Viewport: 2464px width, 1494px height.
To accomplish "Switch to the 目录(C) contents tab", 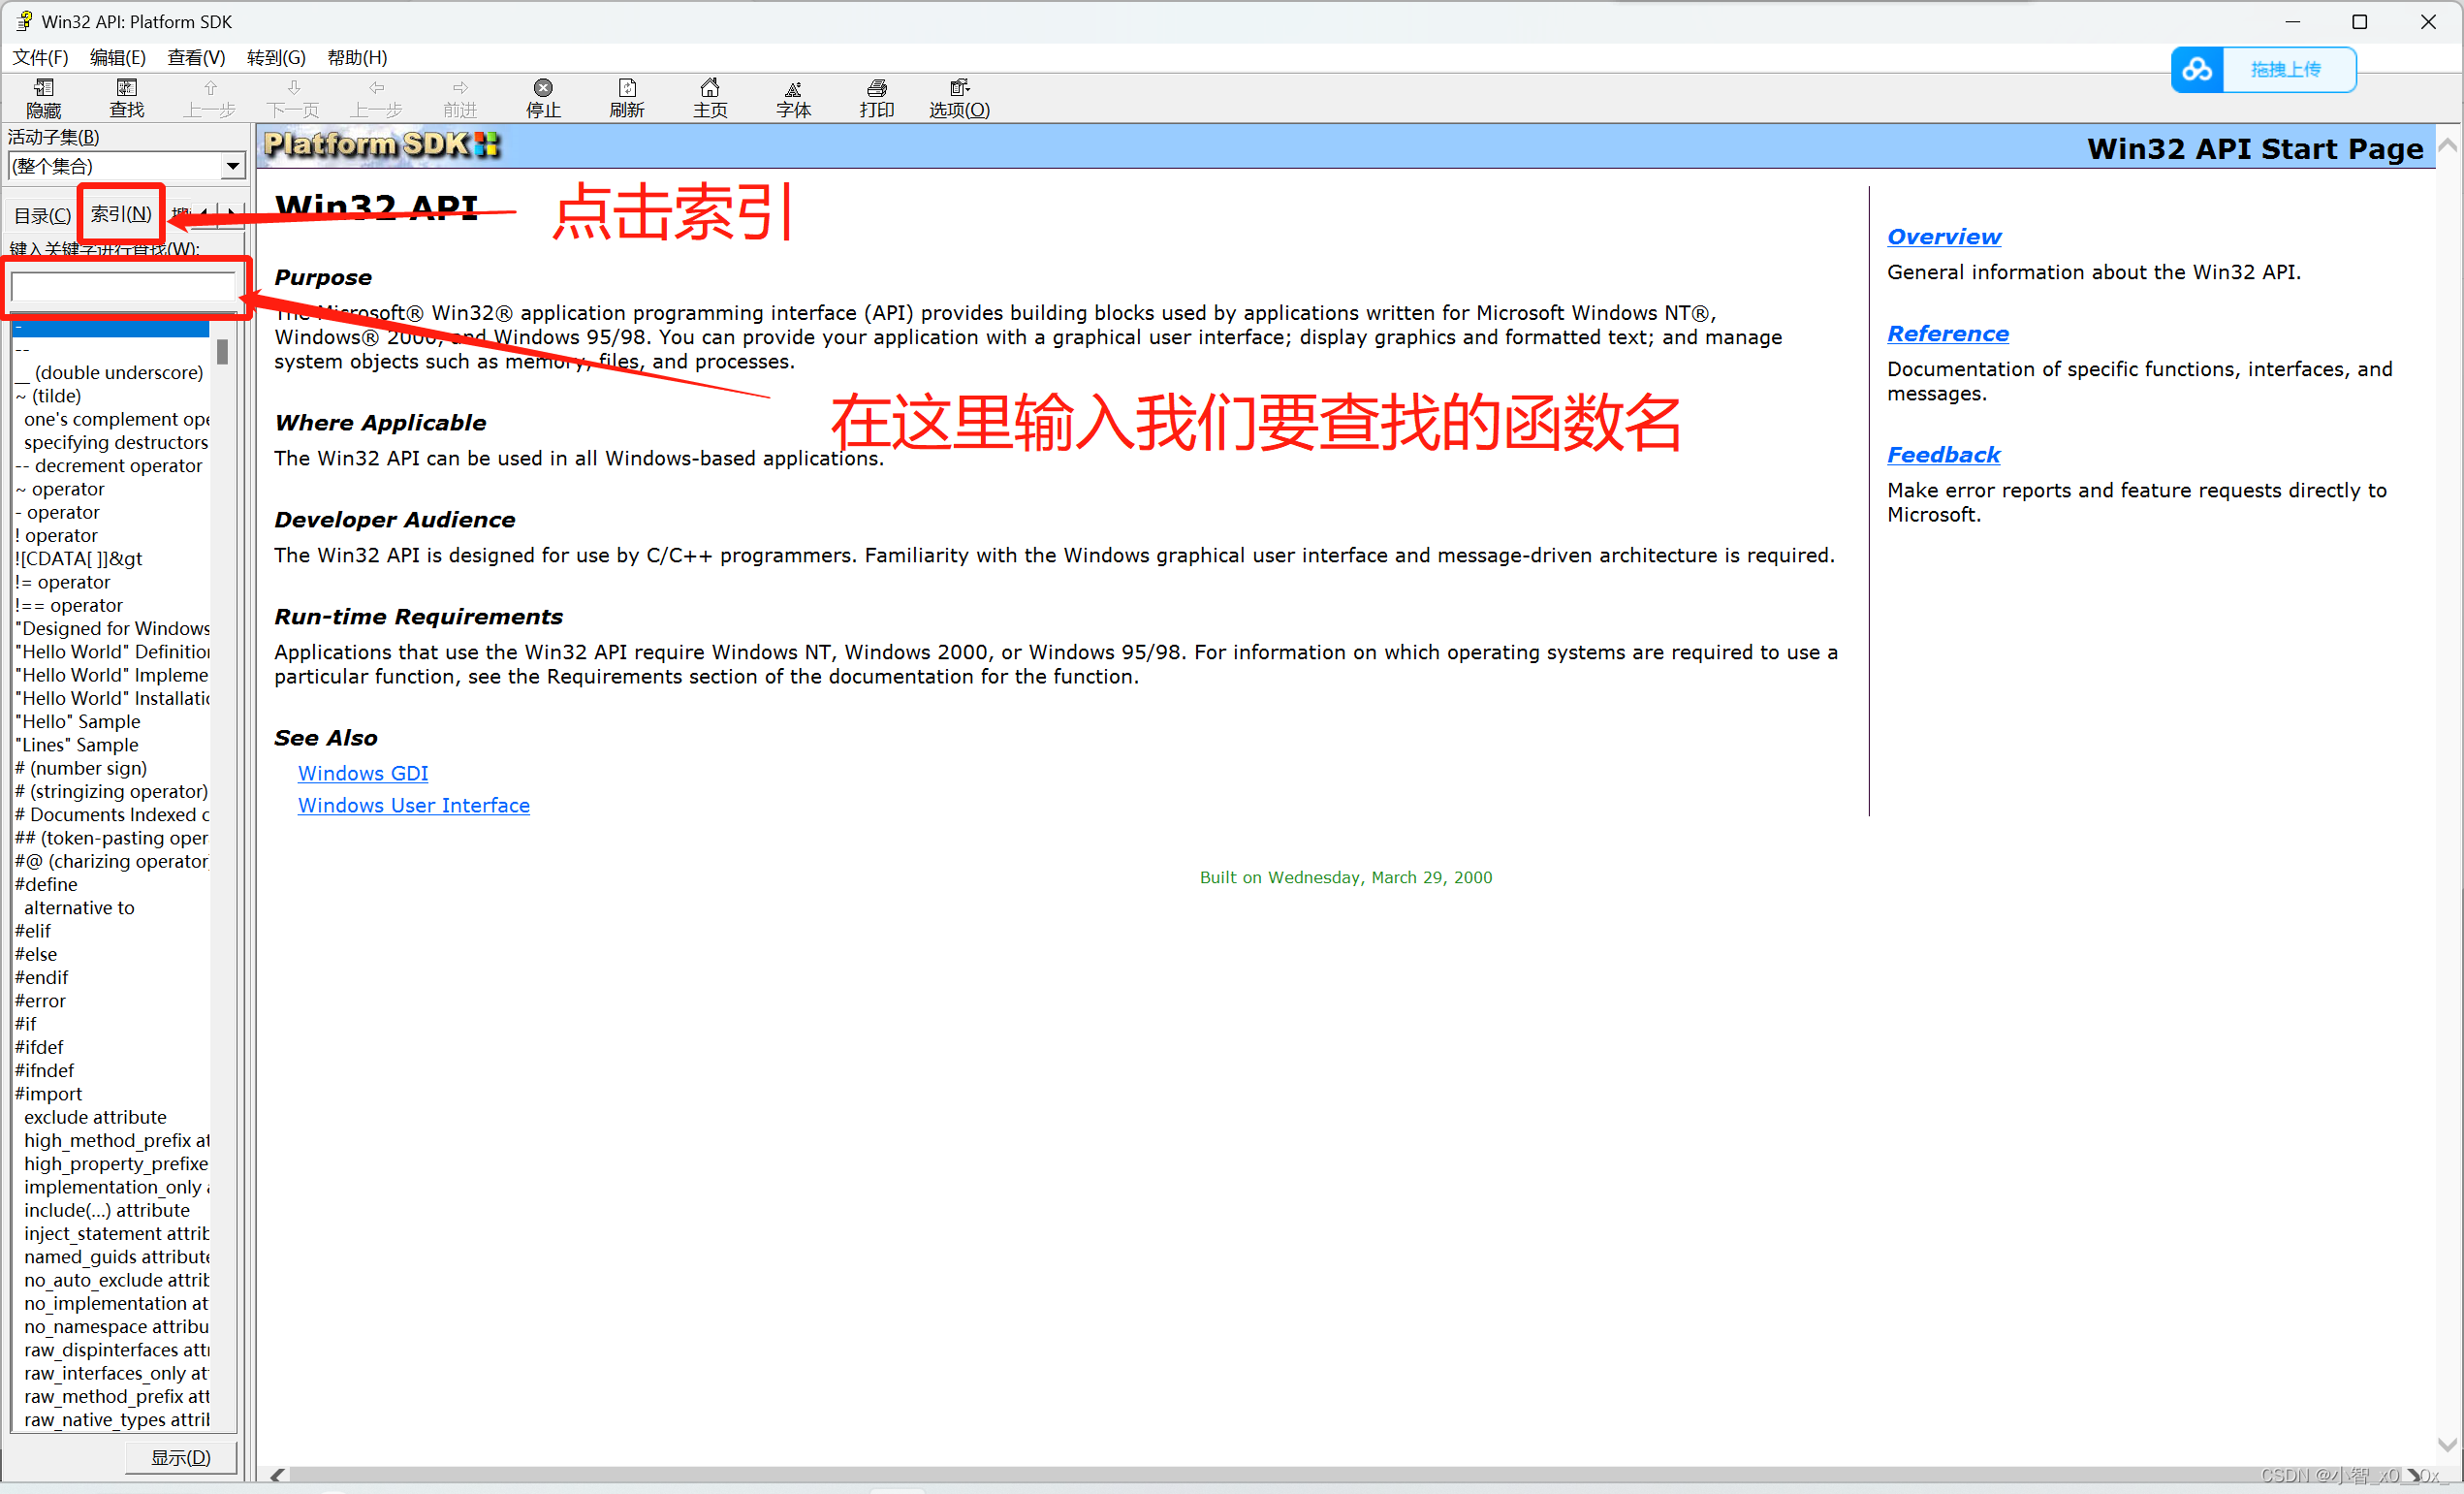I will point(42,215).
